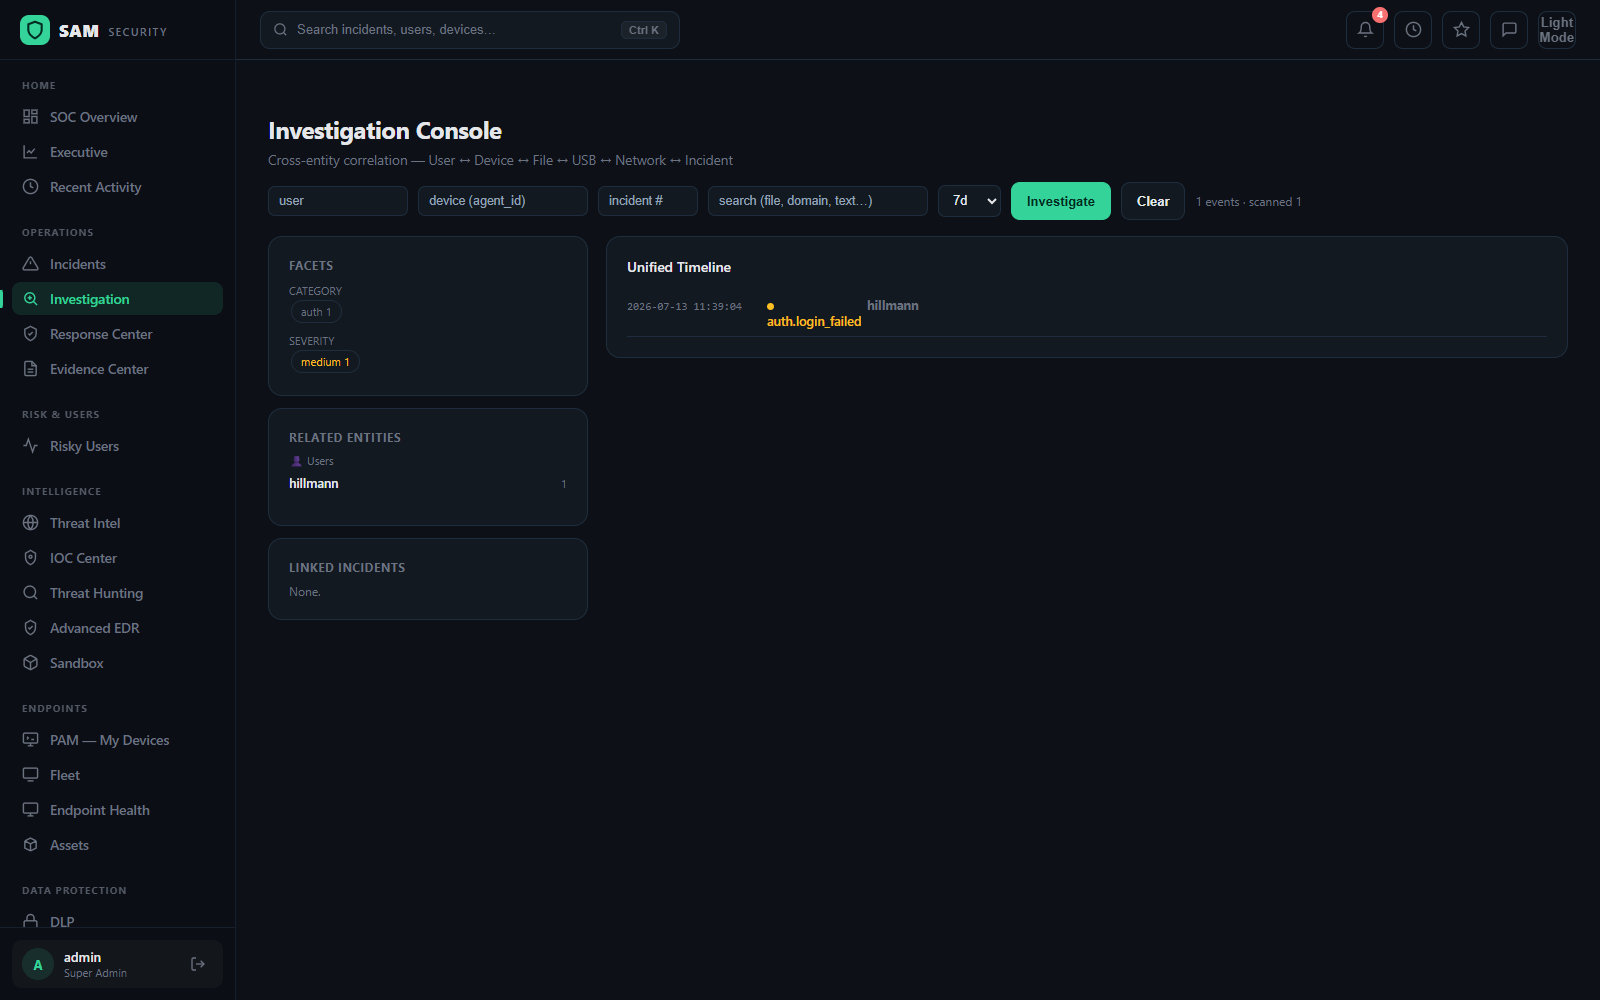Go to SOC Overview page

pyautogui.click(x=117, y=117)
